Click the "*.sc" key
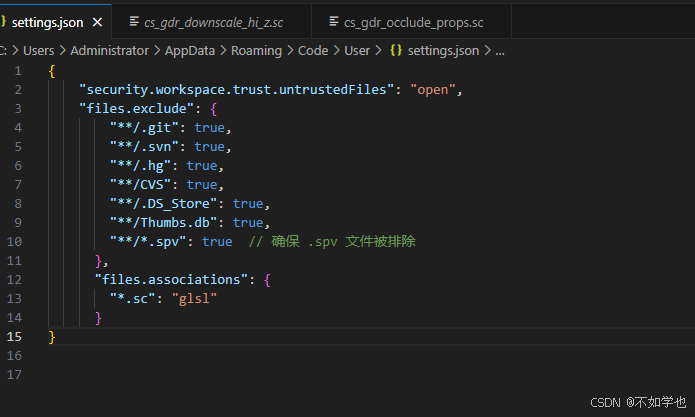Screen dimensions: 695x417 coord(133,299)
